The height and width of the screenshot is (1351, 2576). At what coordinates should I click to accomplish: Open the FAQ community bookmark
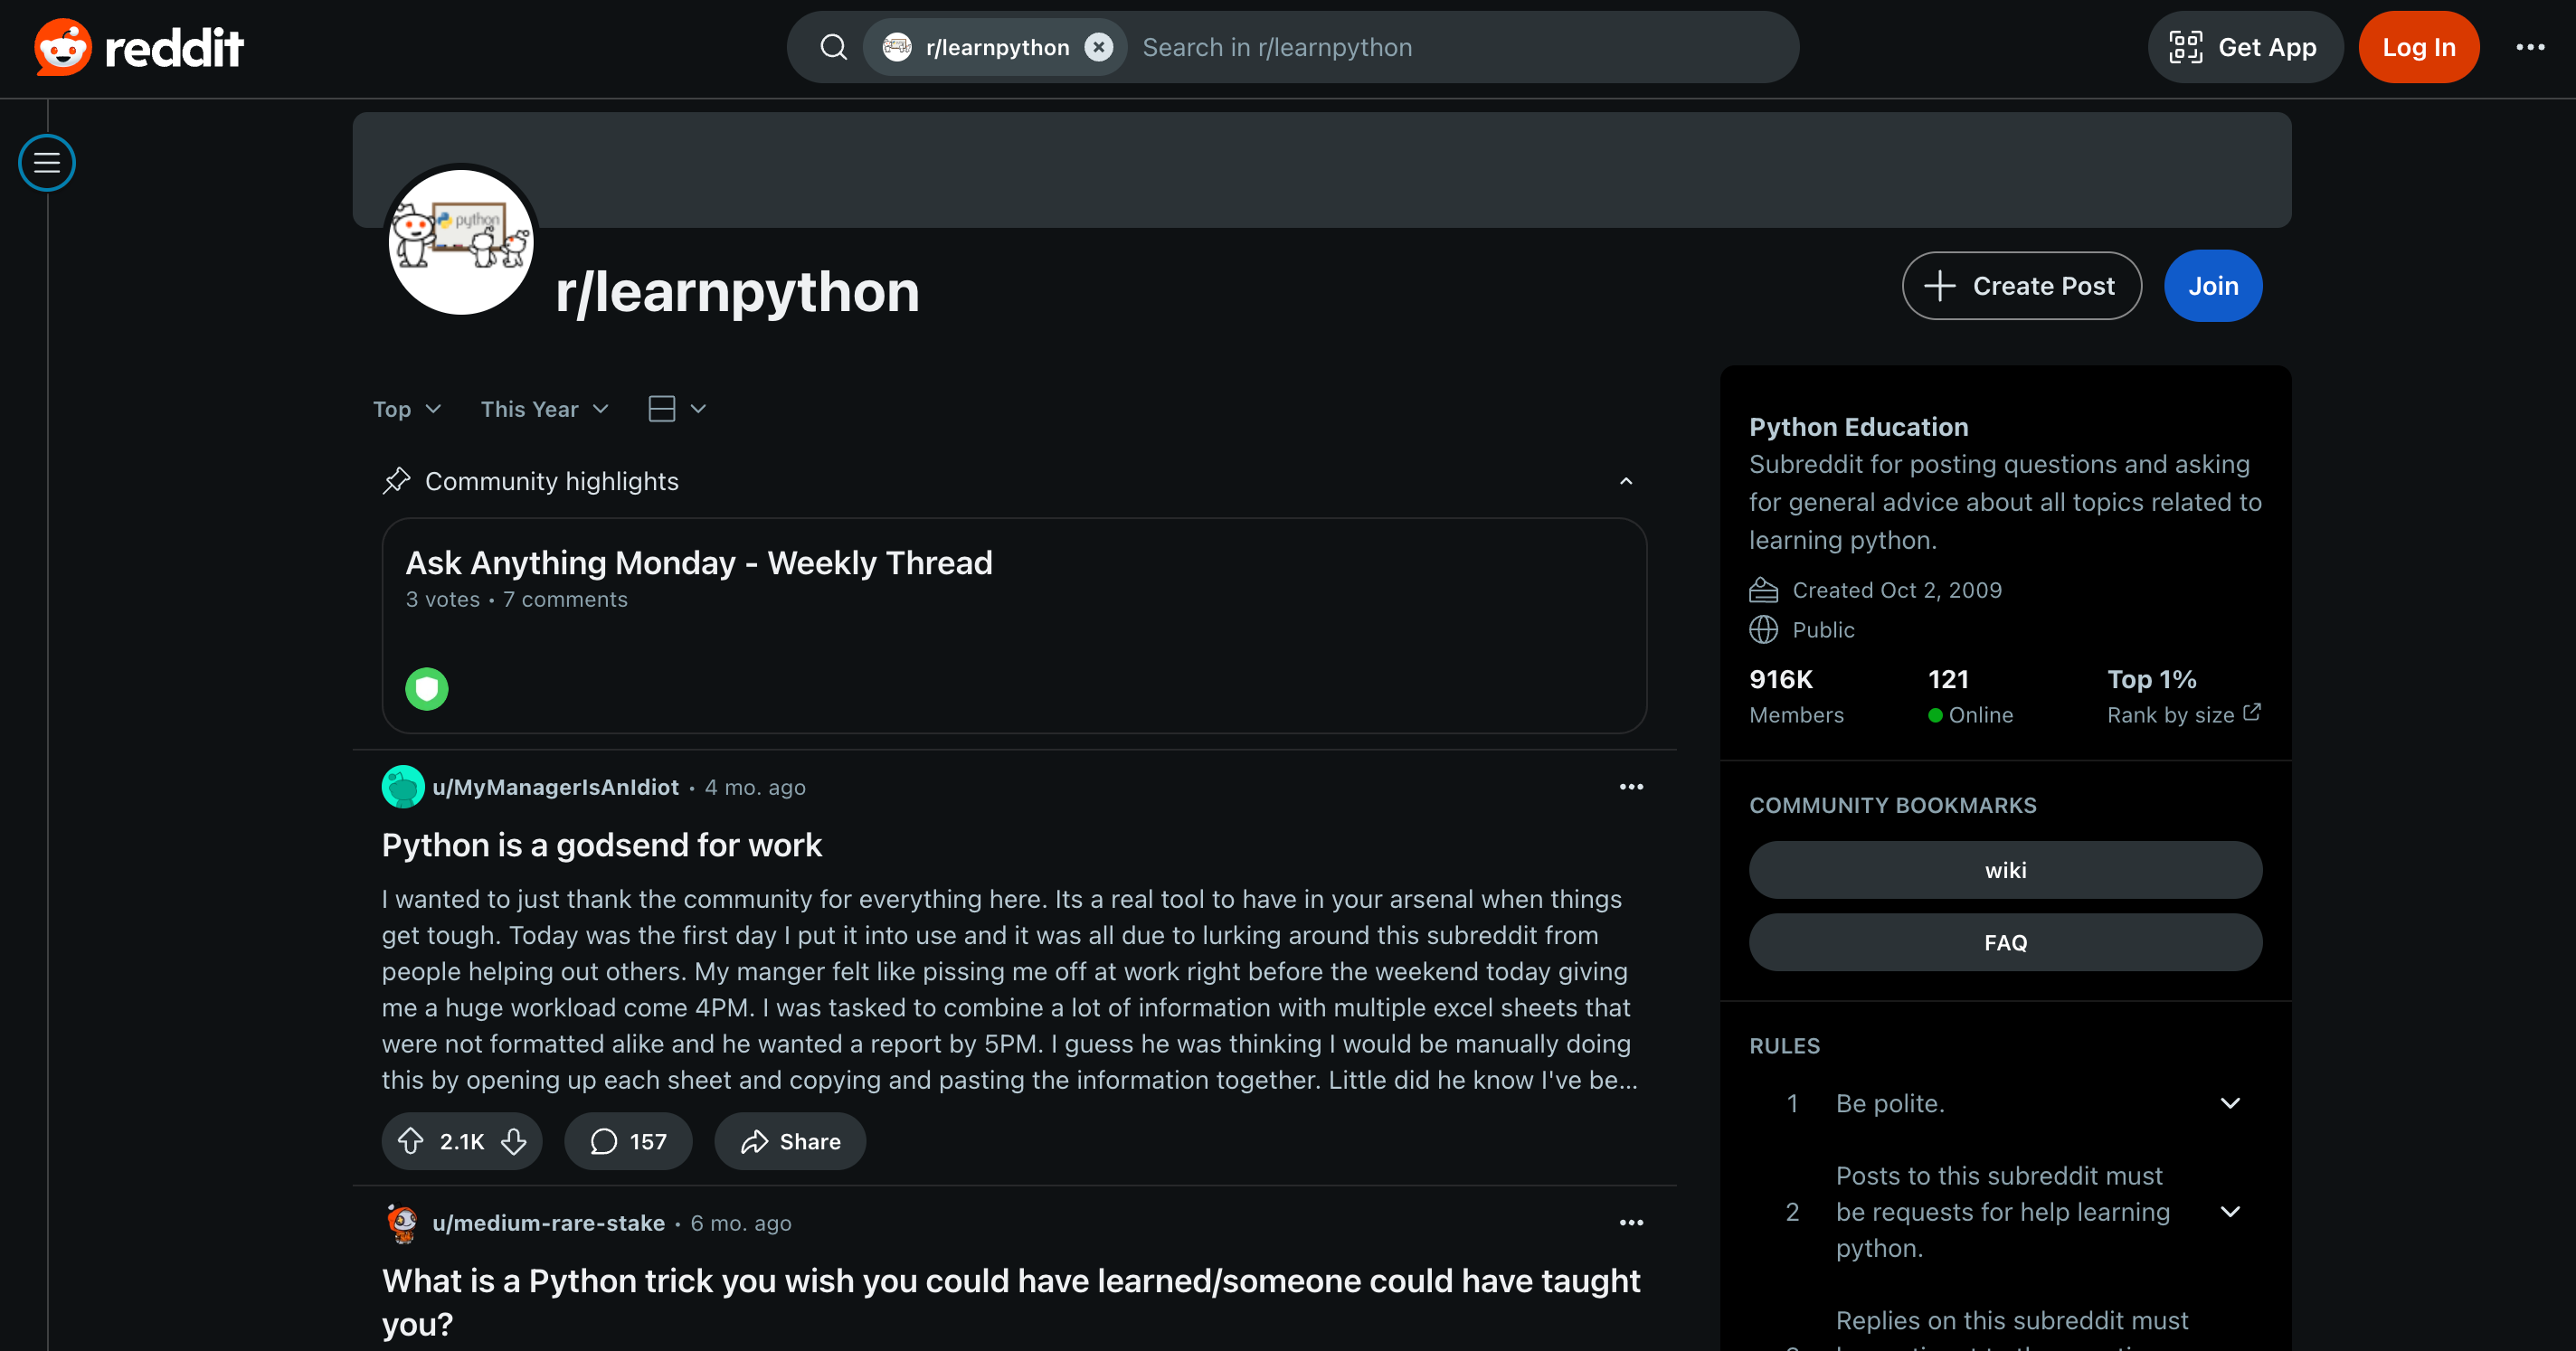click(2005, 942)
